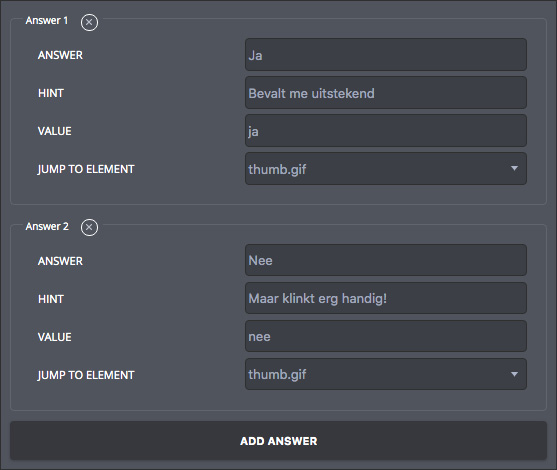
Task: Click the JUMP TO ELEMENT label in Answer 1
Action: [86, 169]
